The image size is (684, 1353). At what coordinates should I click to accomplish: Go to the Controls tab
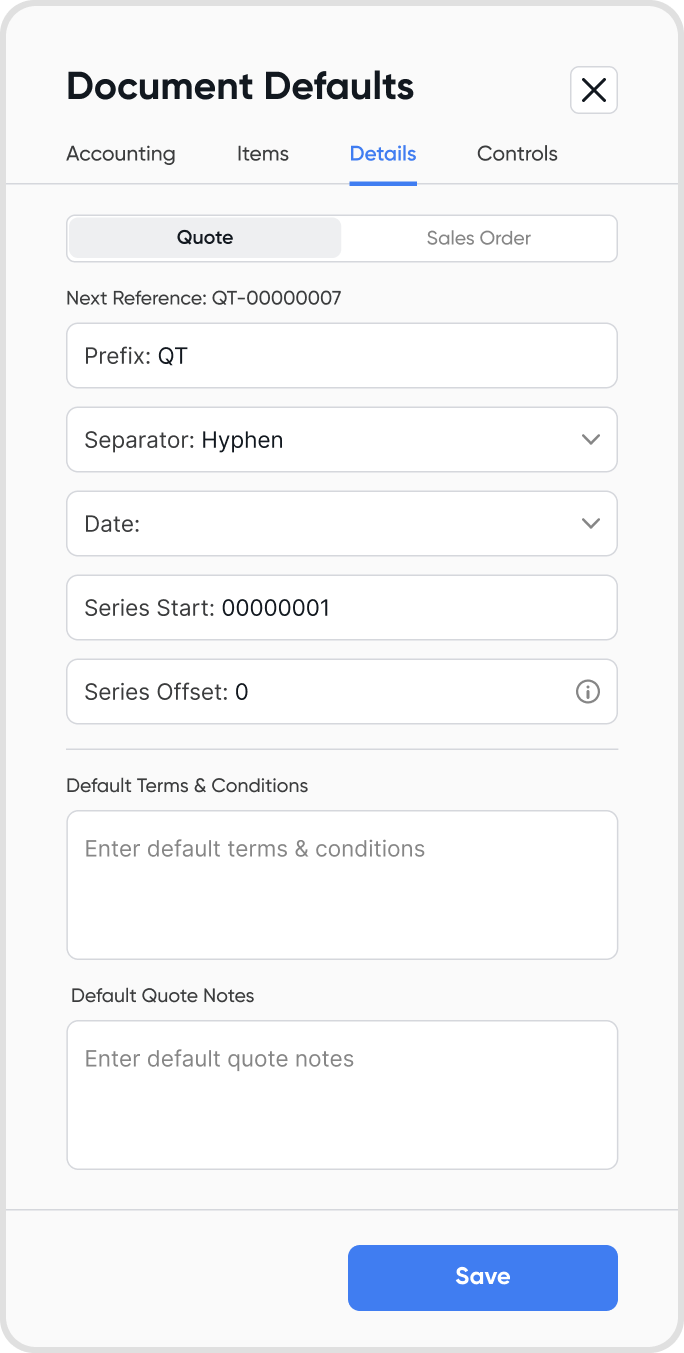[517, 154]
